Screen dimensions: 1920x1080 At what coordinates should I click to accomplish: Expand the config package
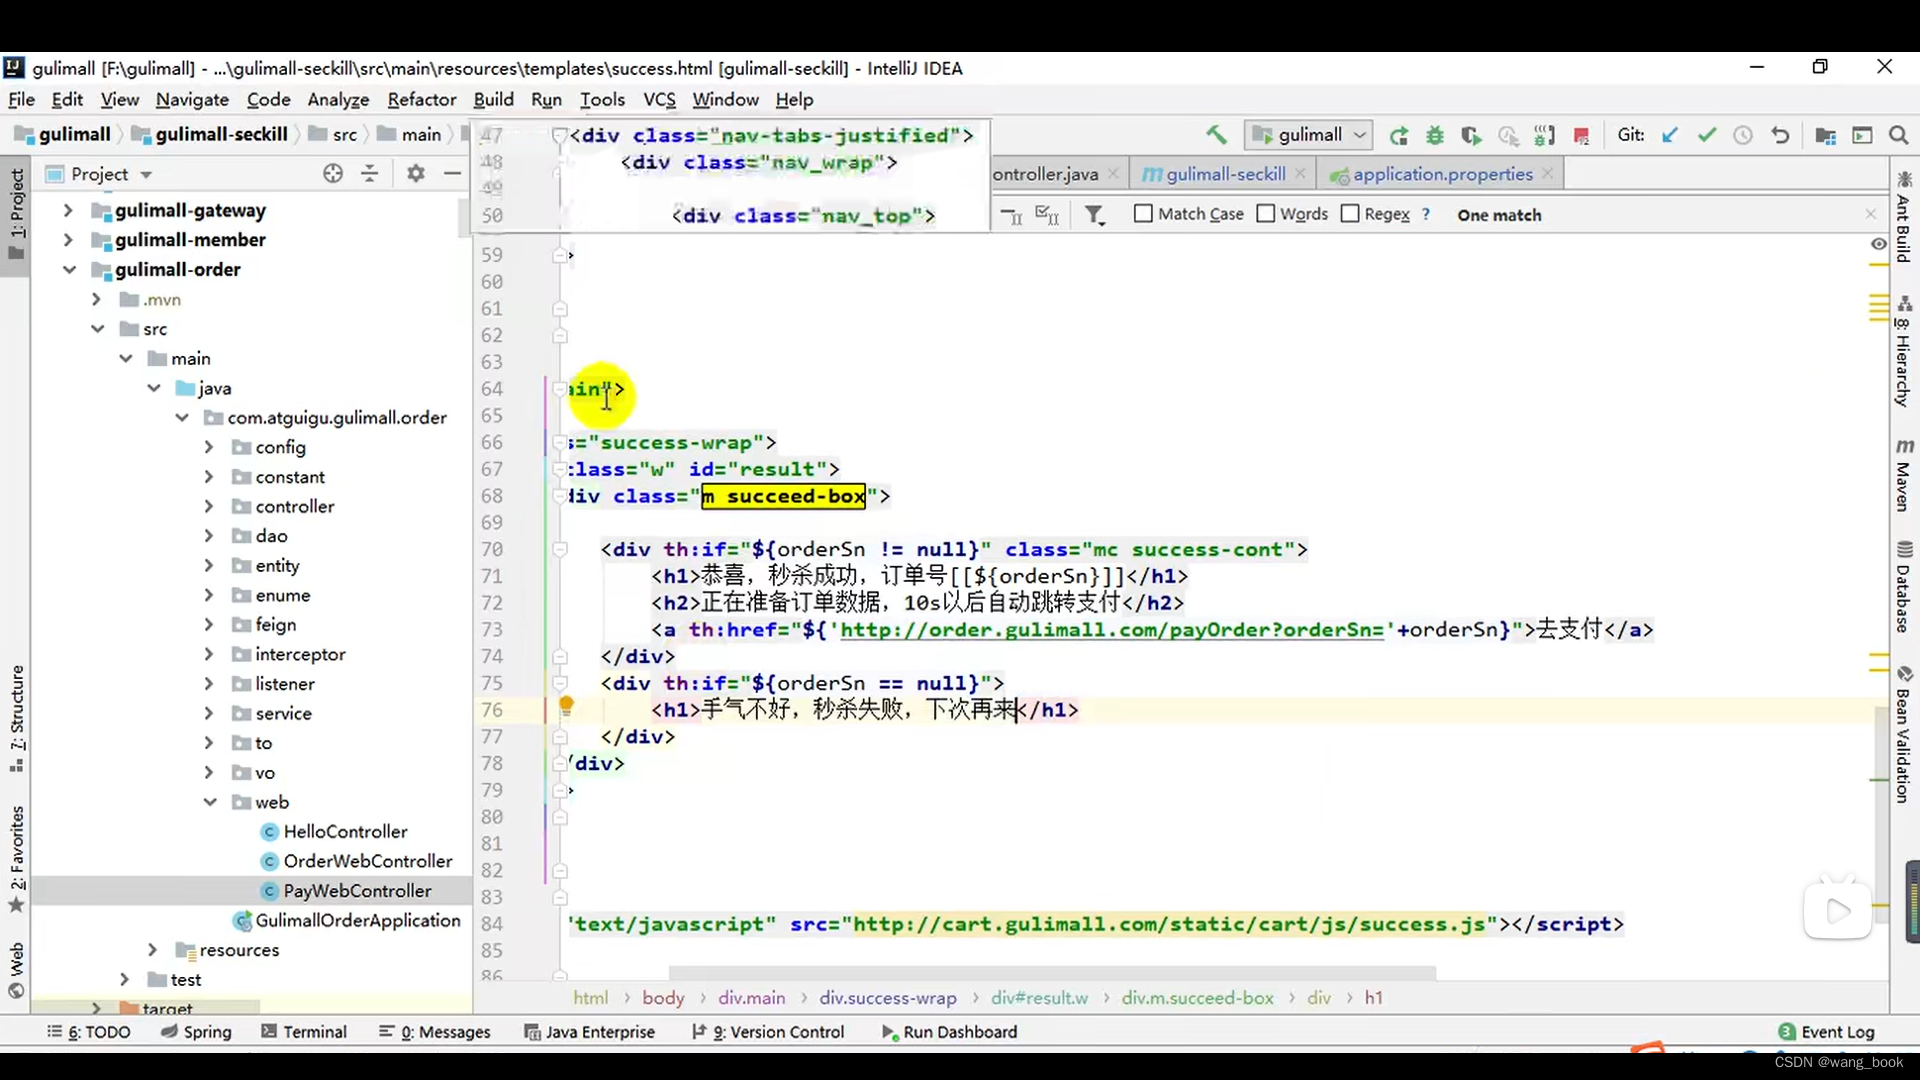point(208,447)
